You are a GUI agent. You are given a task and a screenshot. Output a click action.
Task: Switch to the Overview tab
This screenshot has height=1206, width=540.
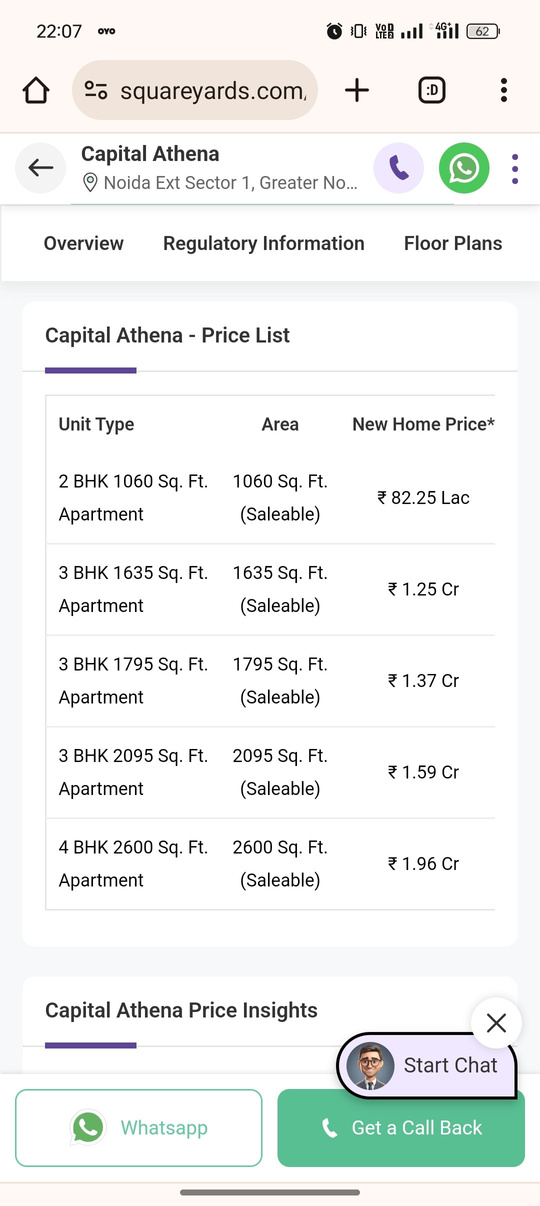84,243
